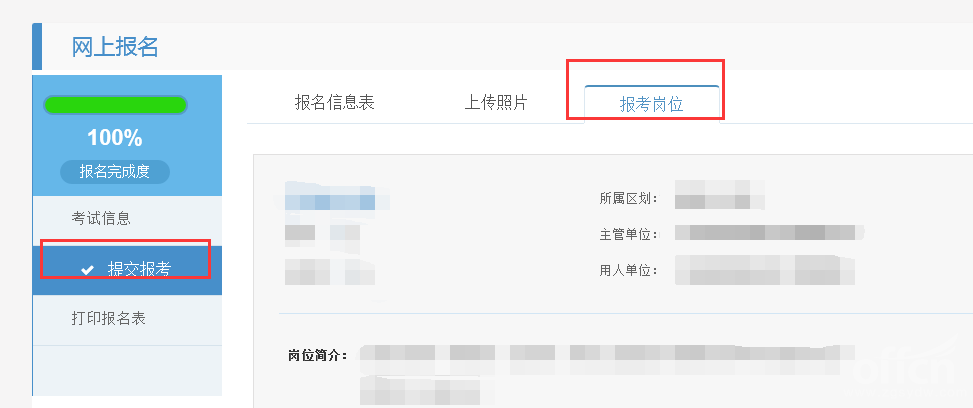Click the 用人单位 field label

tap(629, 271)
